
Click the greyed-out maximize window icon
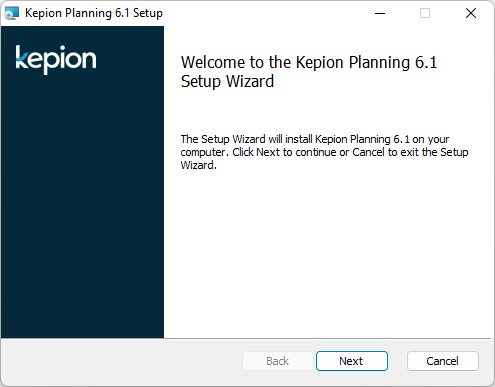(425, 13)
